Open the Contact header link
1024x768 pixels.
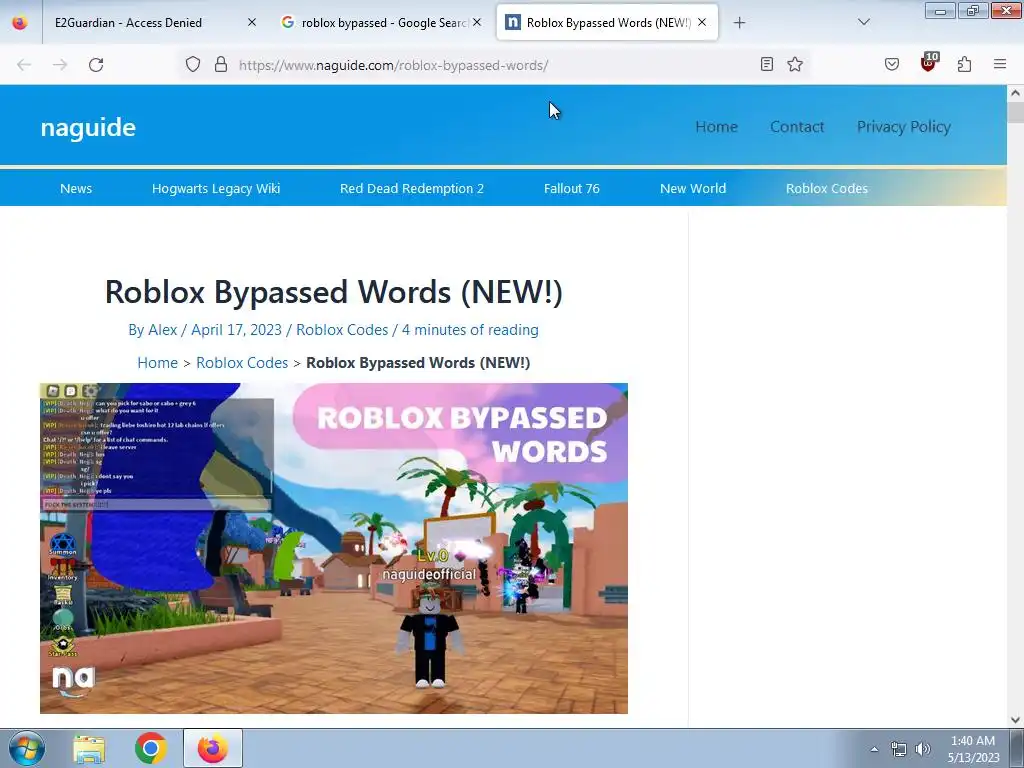797,127
